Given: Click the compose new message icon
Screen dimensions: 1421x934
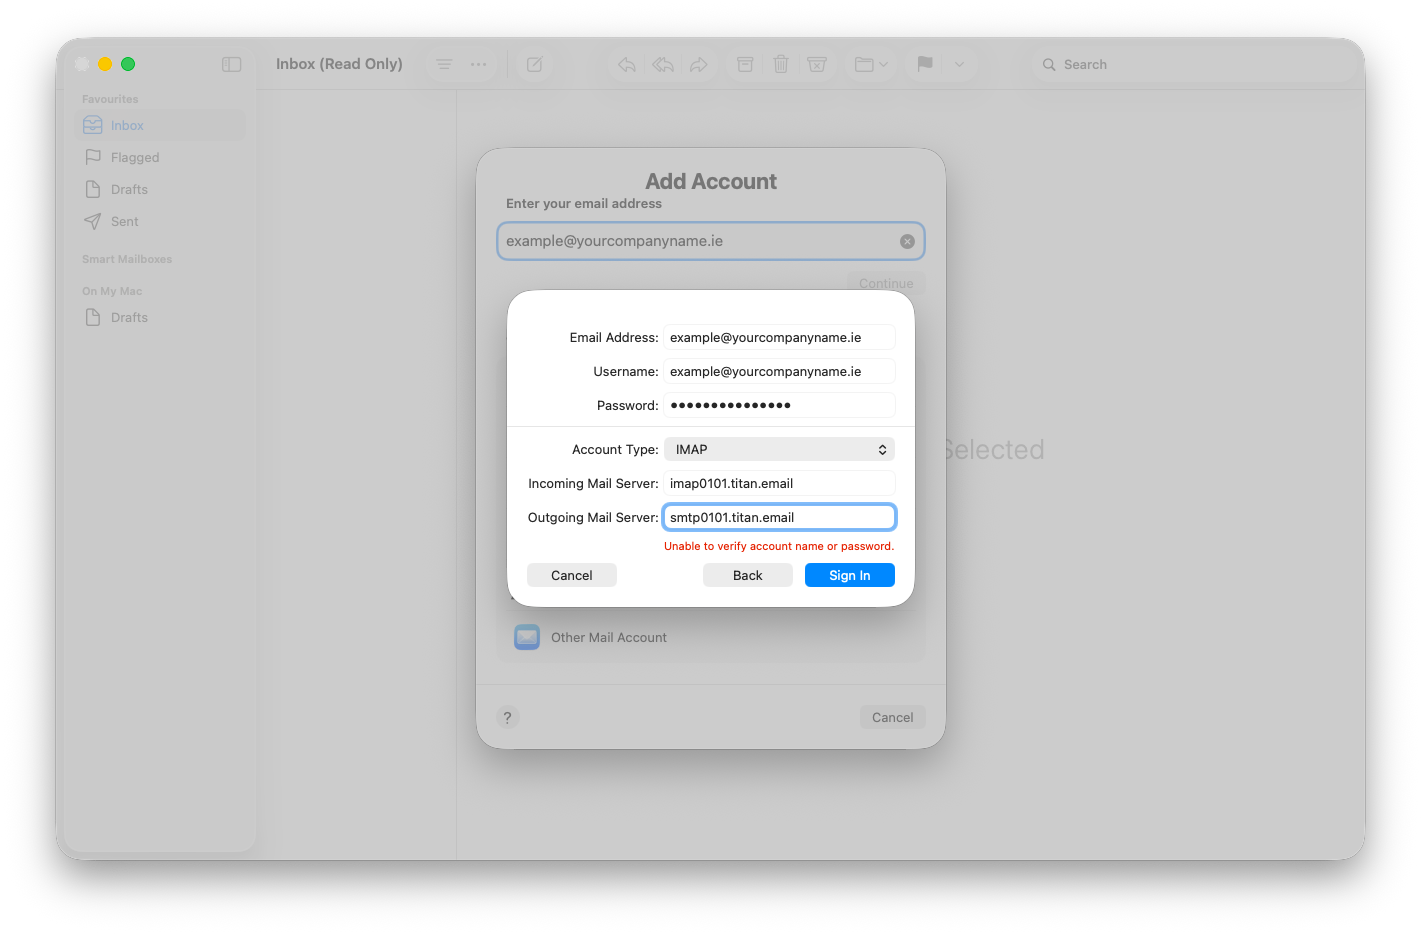Looking at the screenshot, I should pyautogui.click(x=534, y=64).
